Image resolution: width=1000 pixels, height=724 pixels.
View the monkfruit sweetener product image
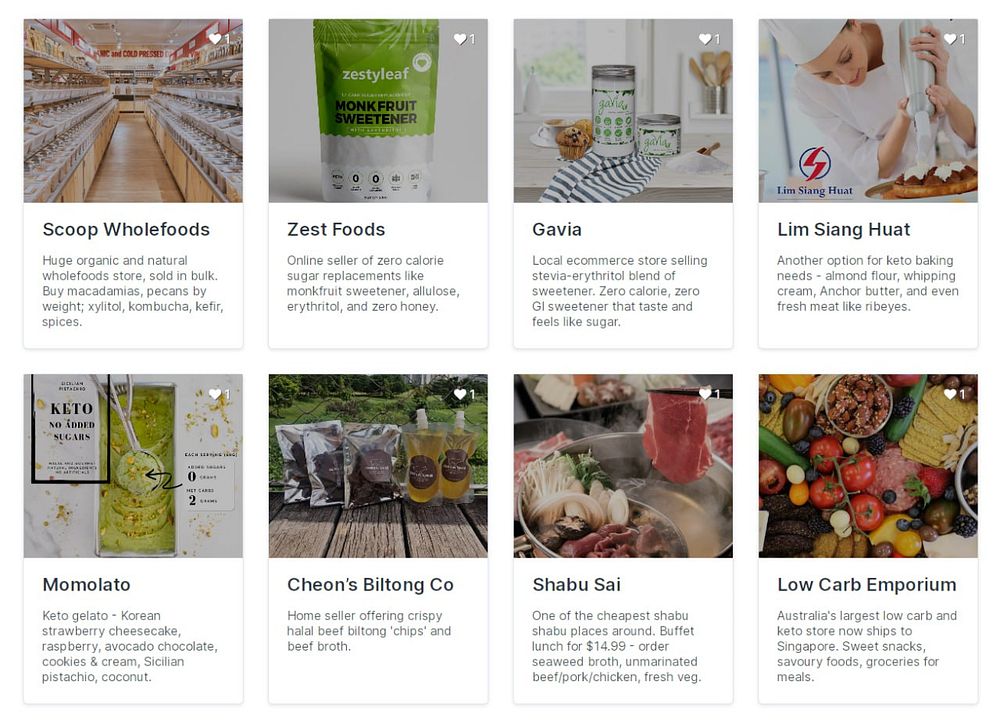(x=378, y=111)
